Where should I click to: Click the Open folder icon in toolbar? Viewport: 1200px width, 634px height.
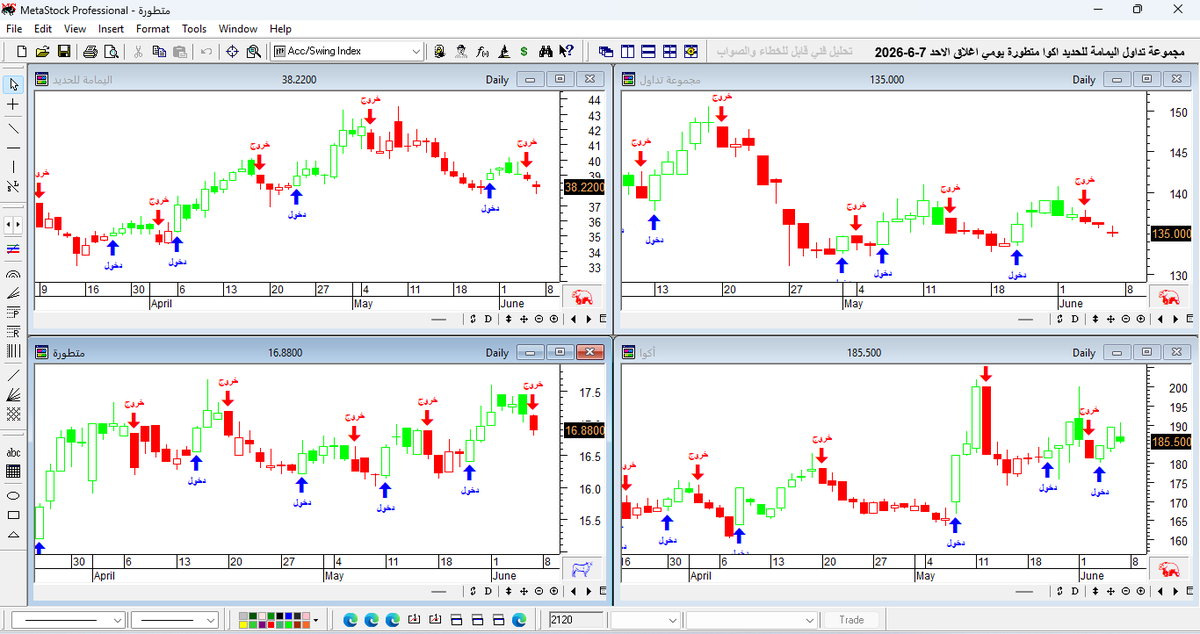click(x=43, y=51)
